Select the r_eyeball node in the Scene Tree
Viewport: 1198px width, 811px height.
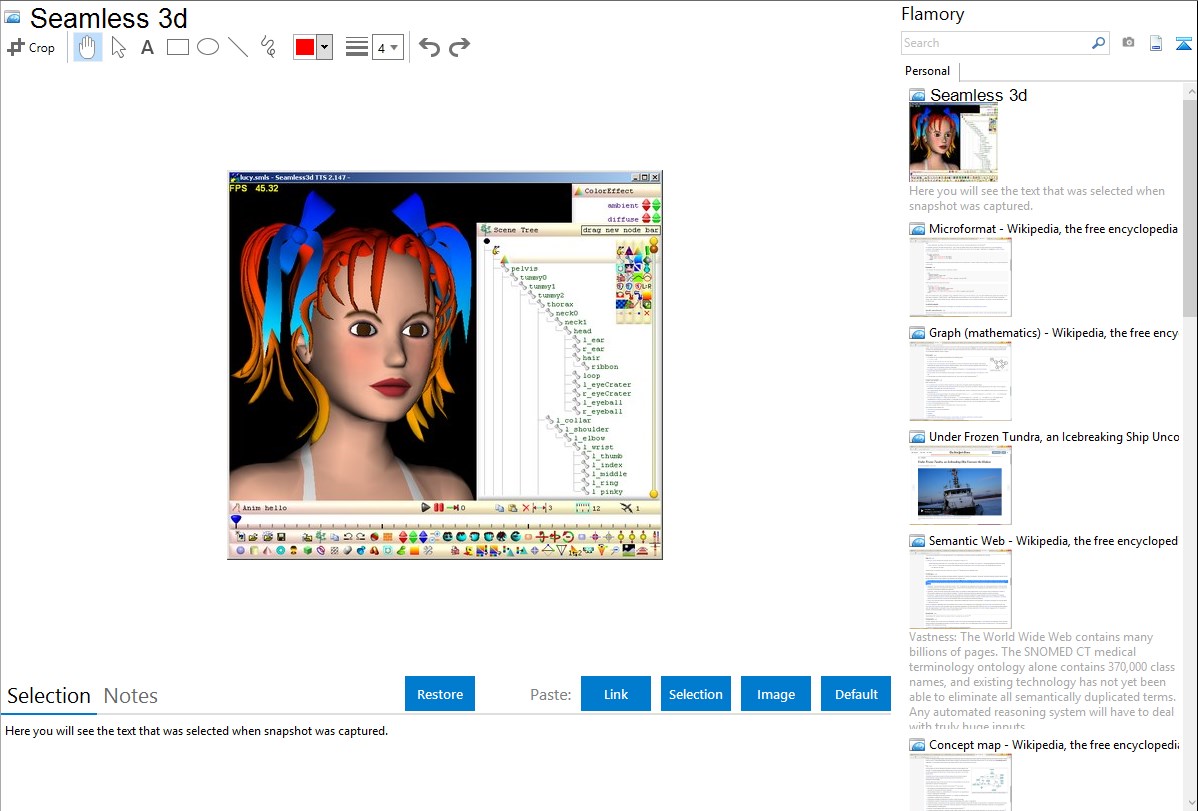603,411
